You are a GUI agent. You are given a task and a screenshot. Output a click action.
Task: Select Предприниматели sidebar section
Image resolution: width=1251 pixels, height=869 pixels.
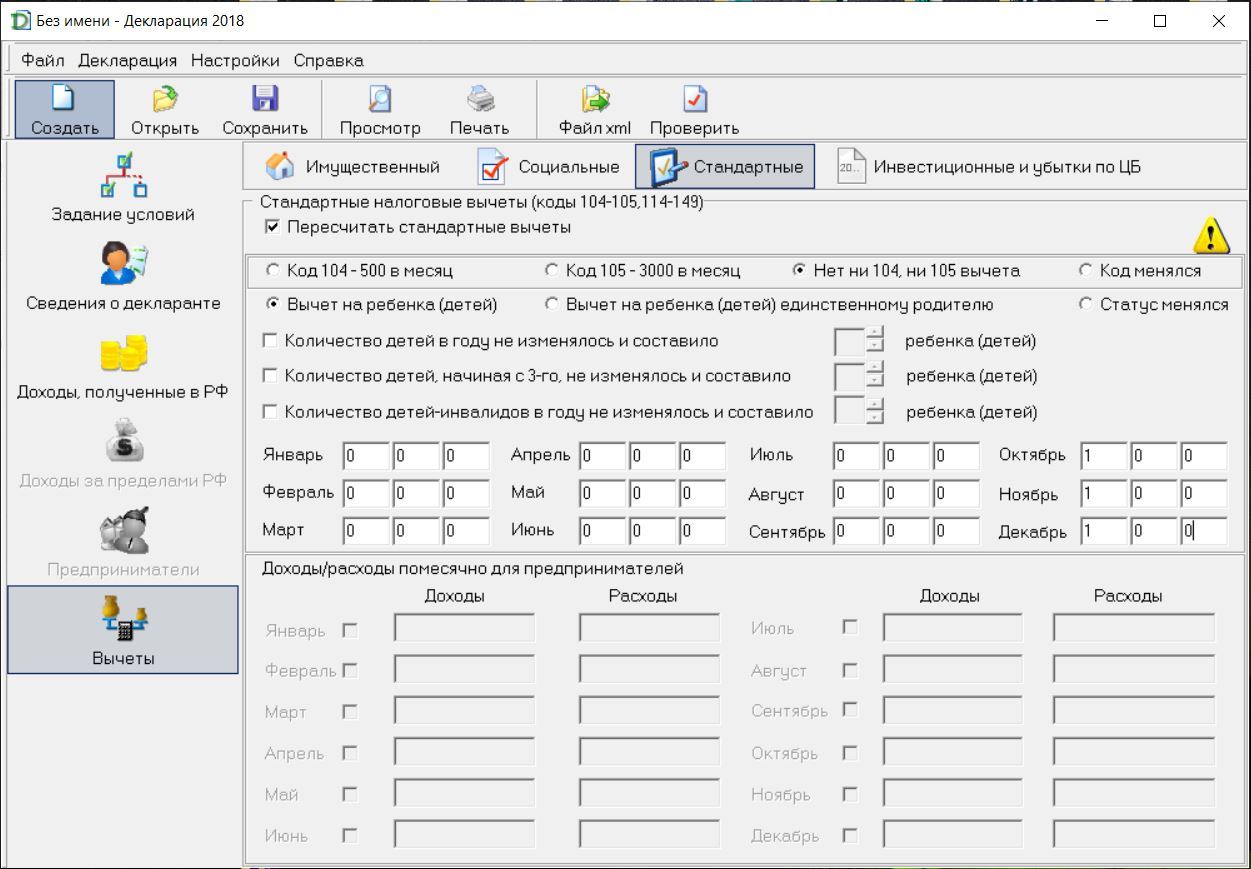pos(123,542)
